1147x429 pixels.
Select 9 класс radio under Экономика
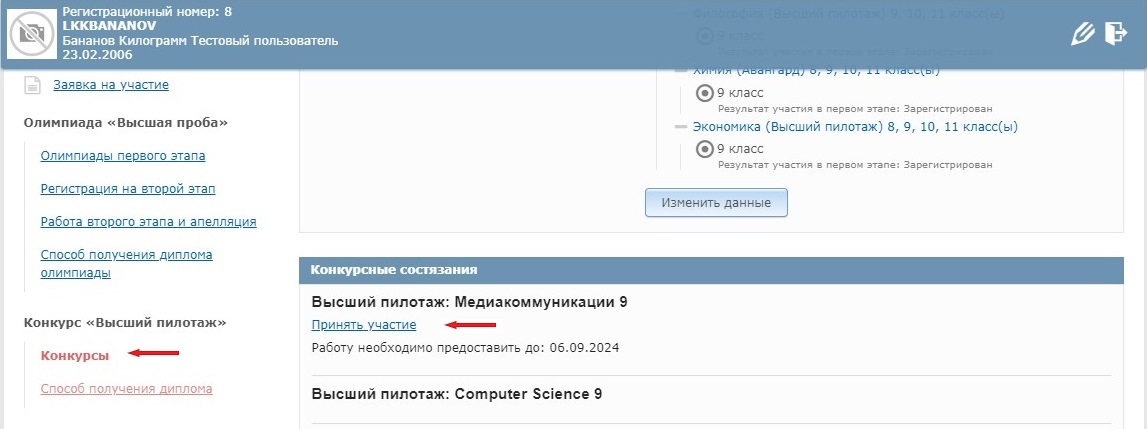704,149
